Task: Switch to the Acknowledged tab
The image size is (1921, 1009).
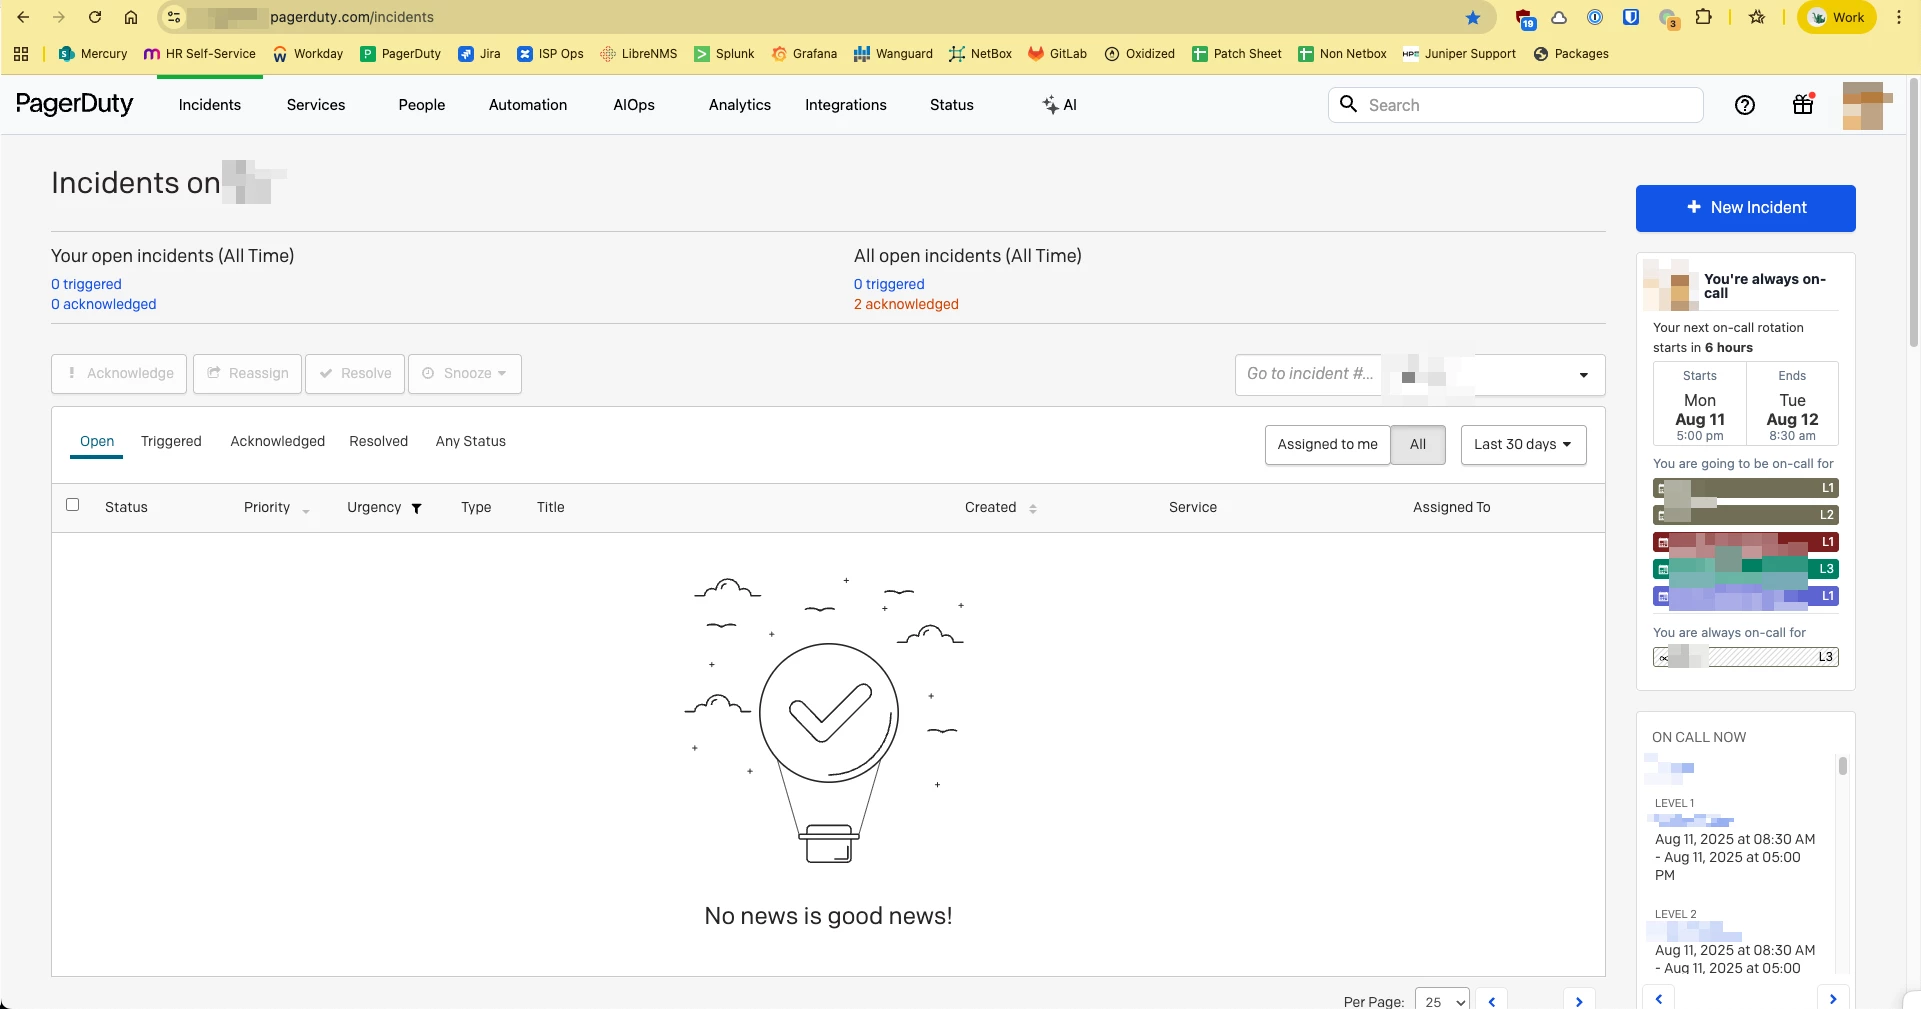Action: [x=278, y=441]
